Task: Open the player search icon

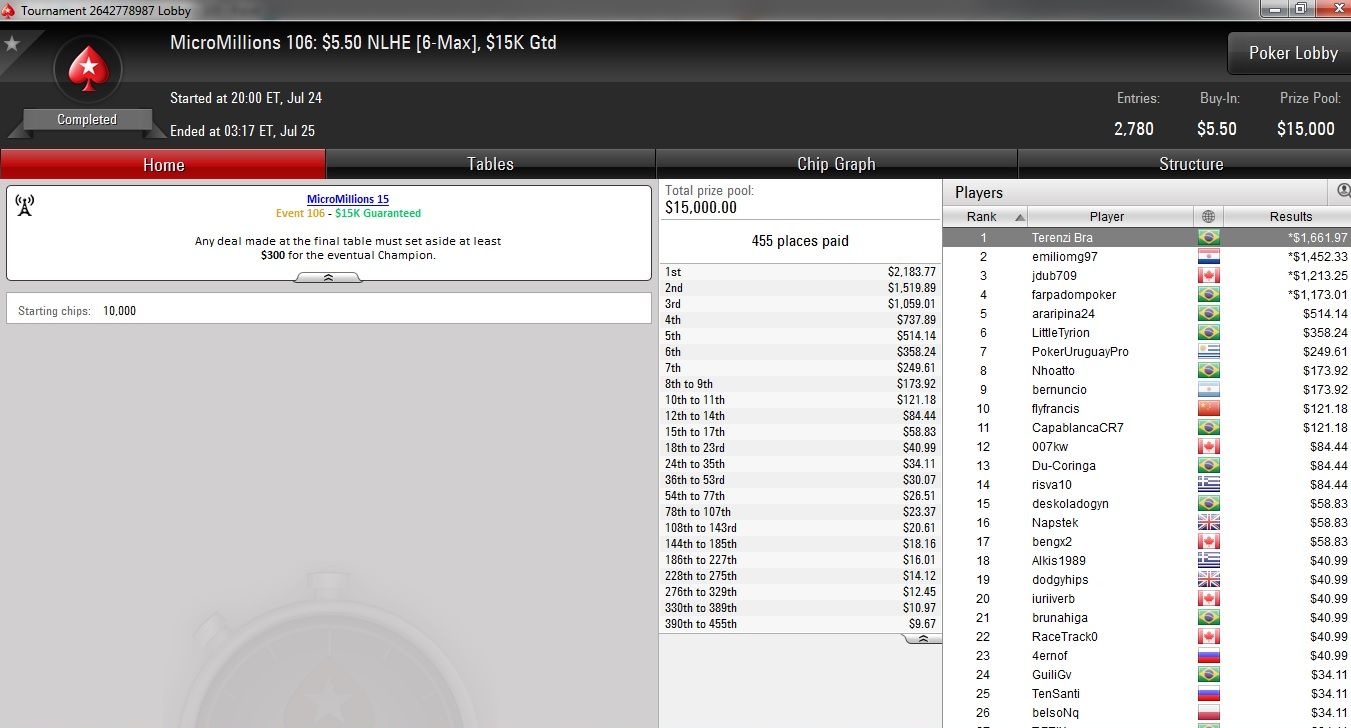Action: tap(1344, 191)
